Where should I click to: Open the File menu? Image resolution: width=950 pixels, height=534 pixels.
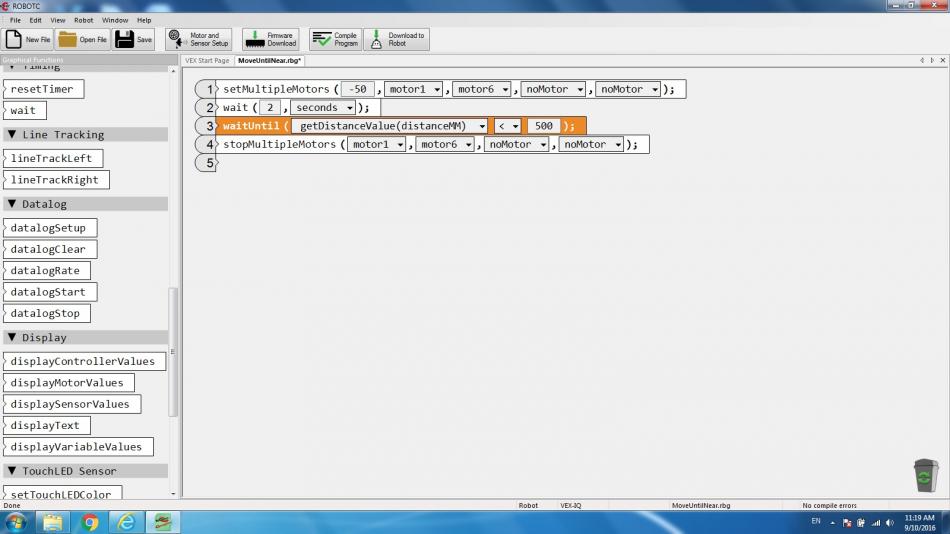15,20
